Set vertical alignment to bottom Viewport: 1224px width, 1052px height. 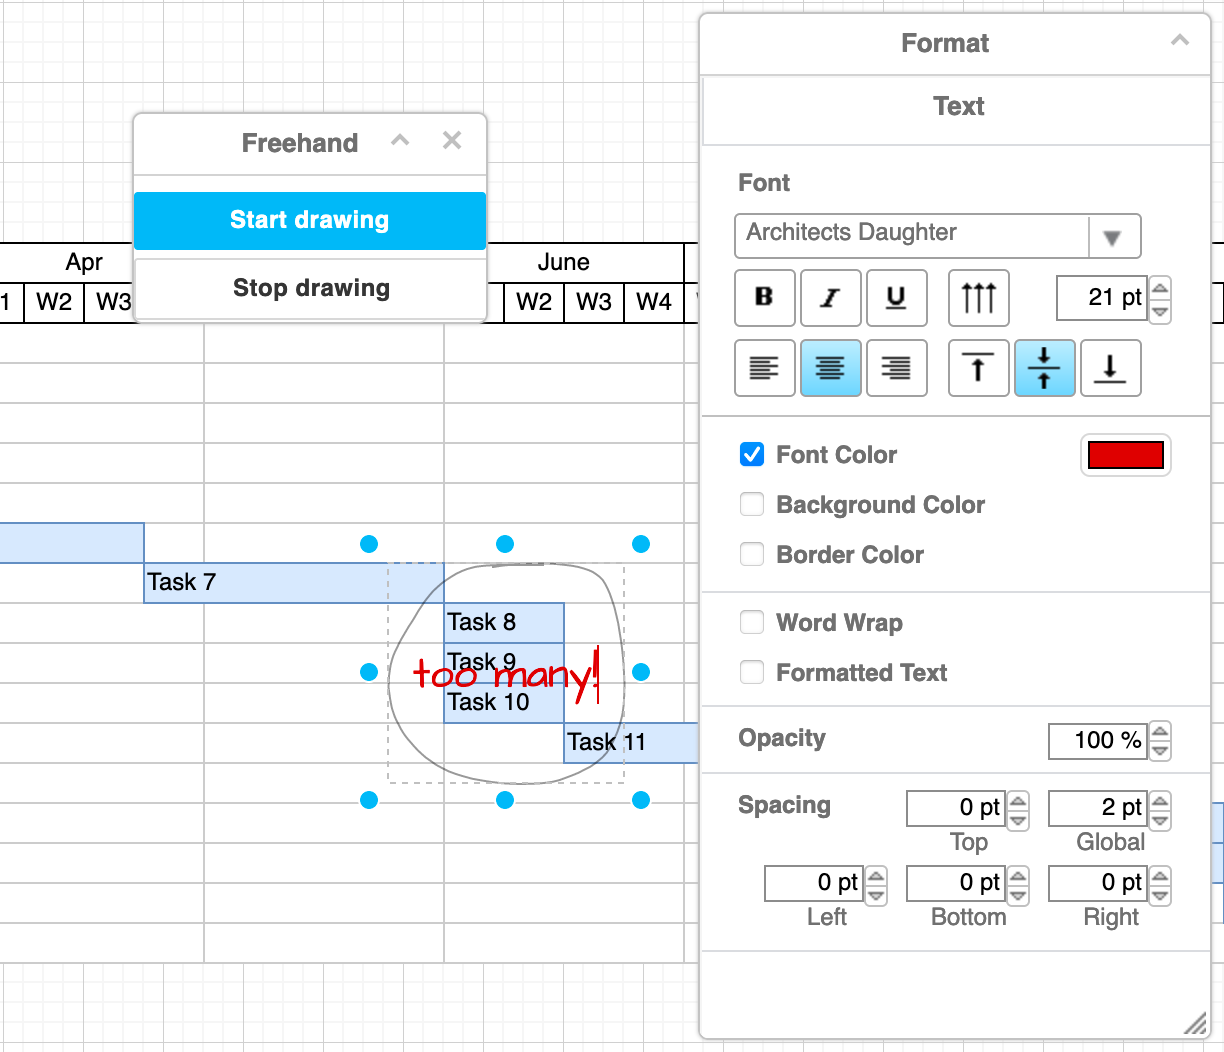(x=1110, y=368)
